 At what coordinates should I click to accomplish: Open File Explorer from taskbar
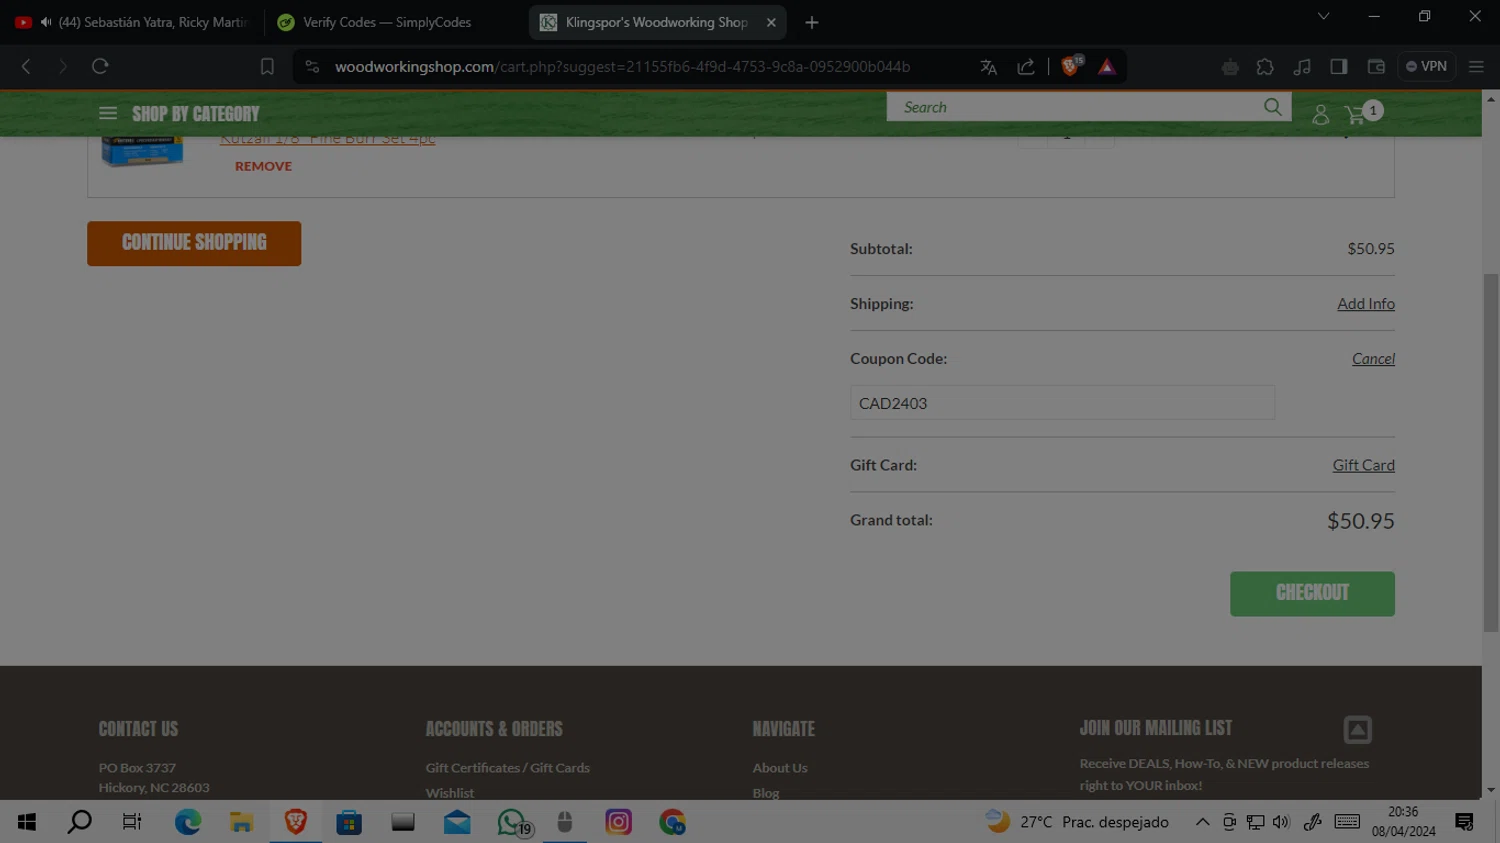(x=241, y=822)
